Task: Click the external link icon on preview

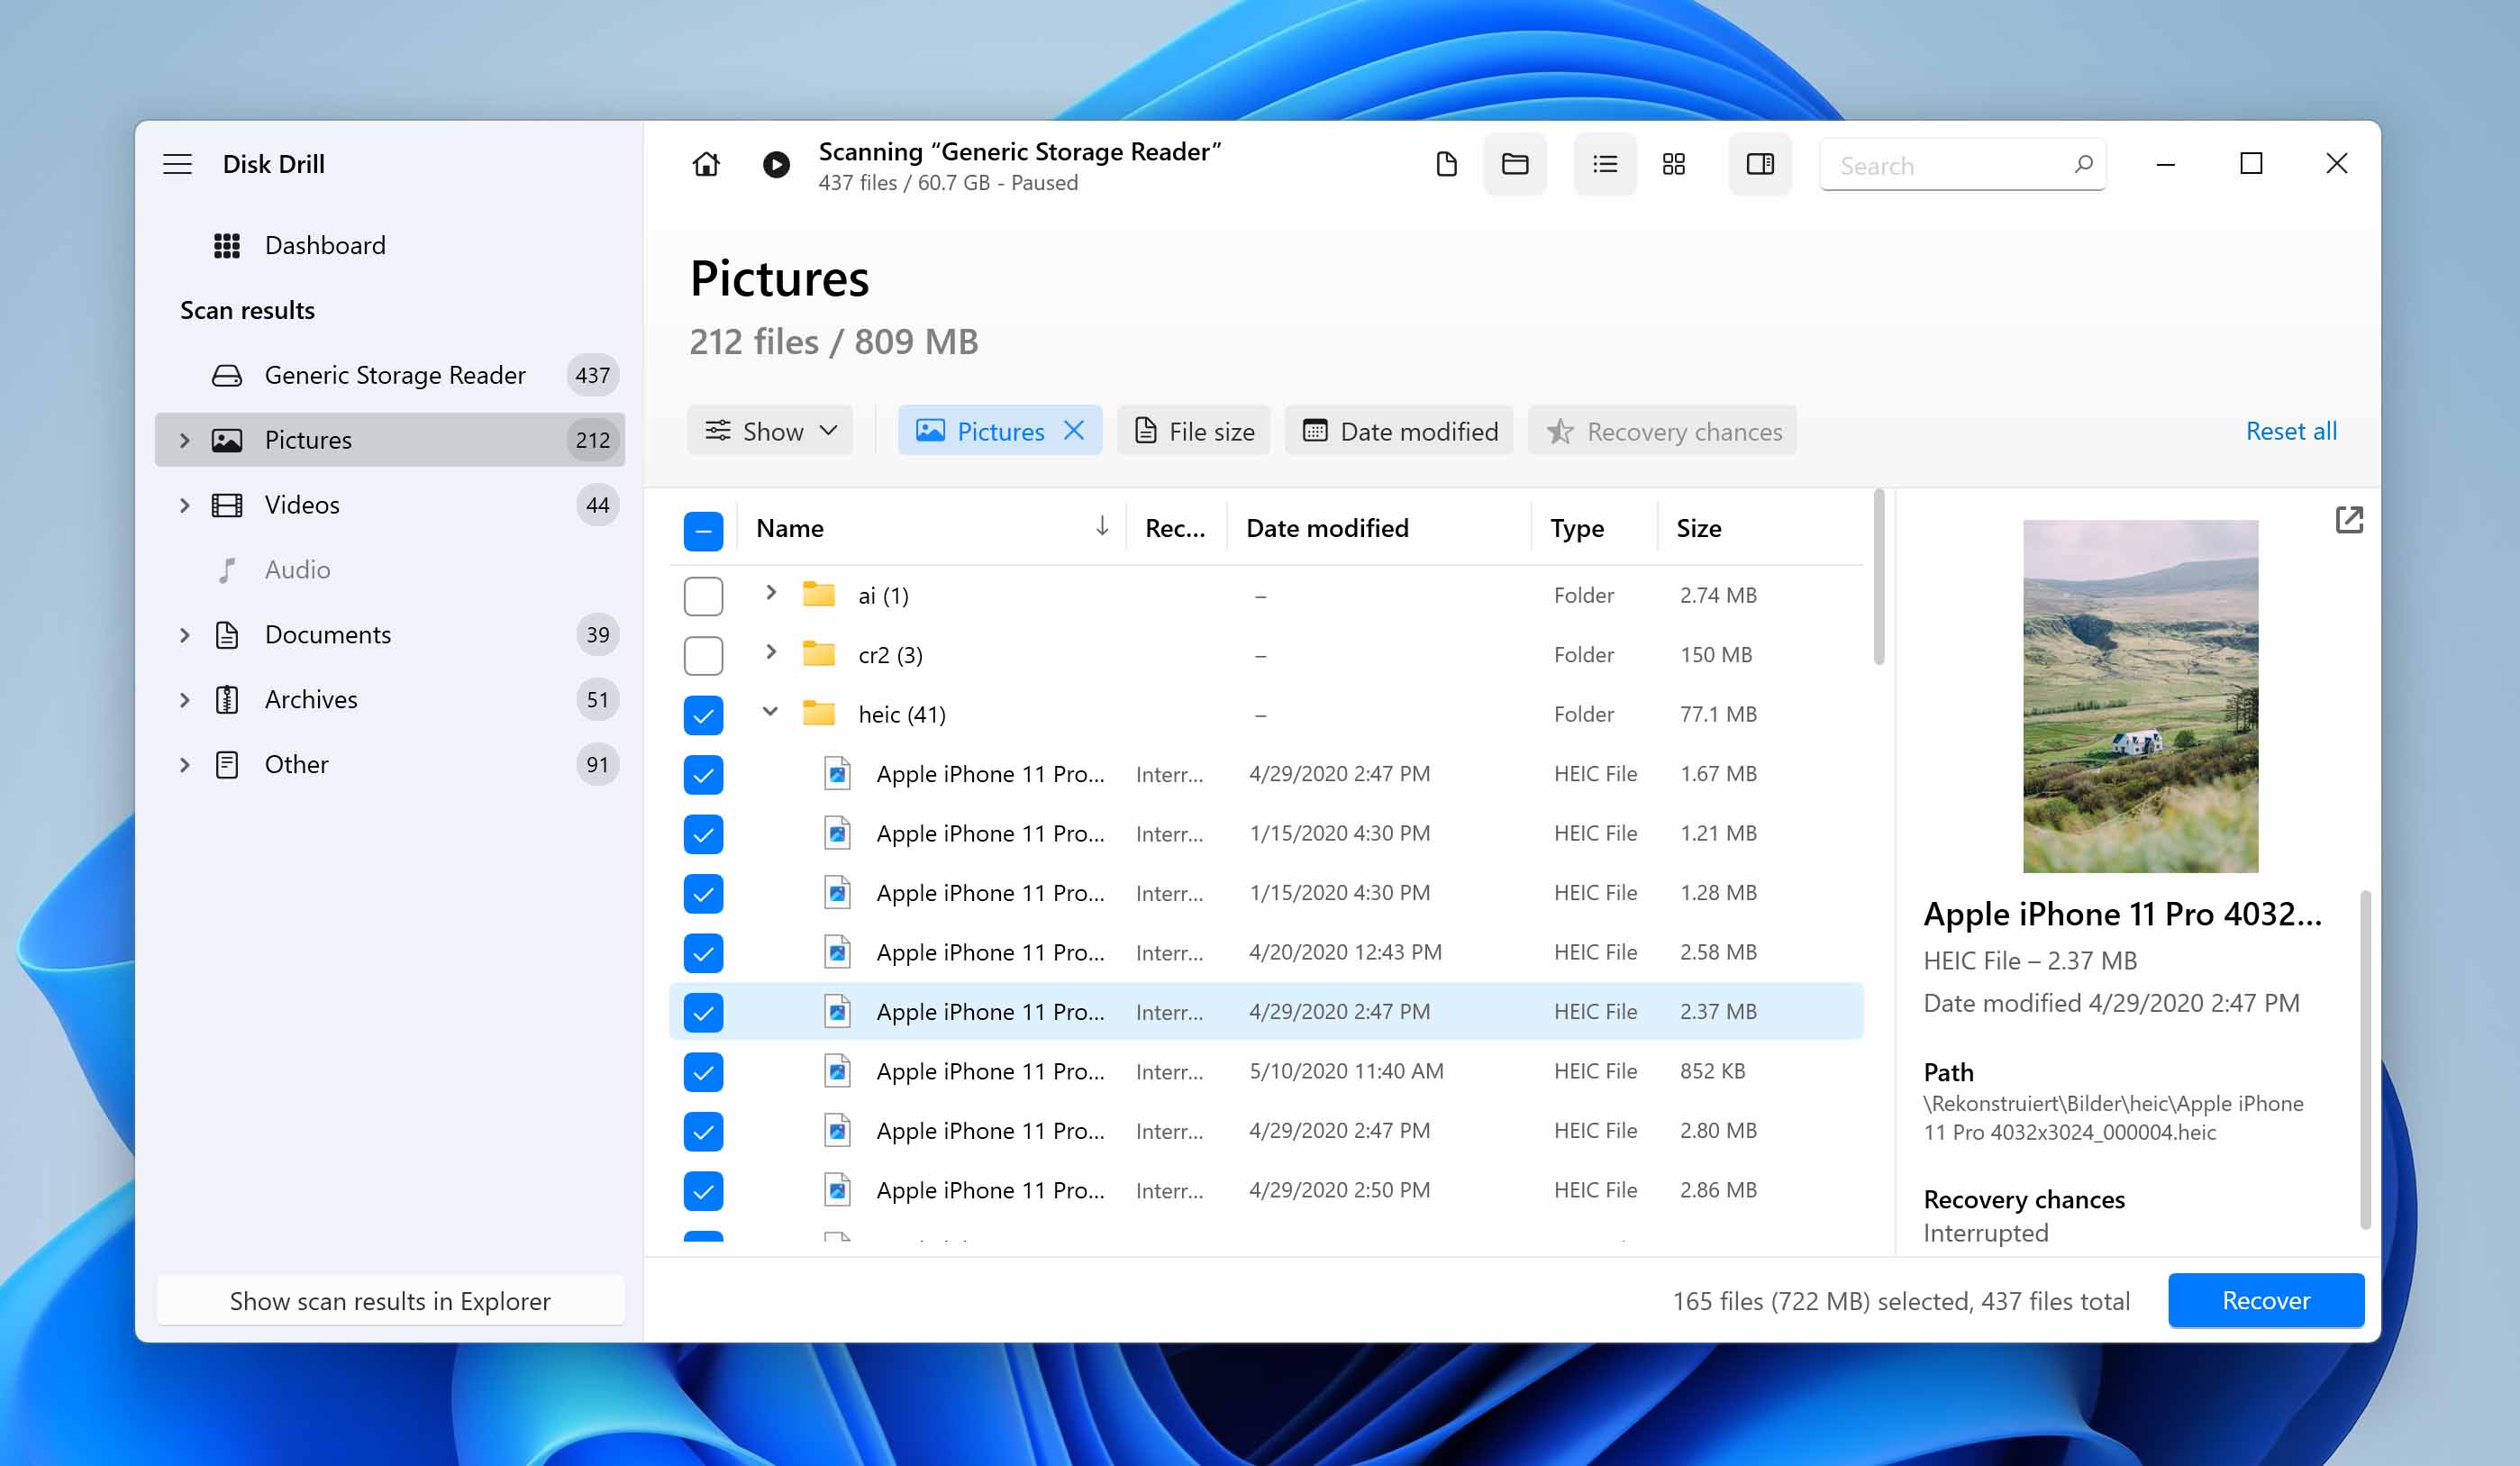Action: coord(2351,520)
